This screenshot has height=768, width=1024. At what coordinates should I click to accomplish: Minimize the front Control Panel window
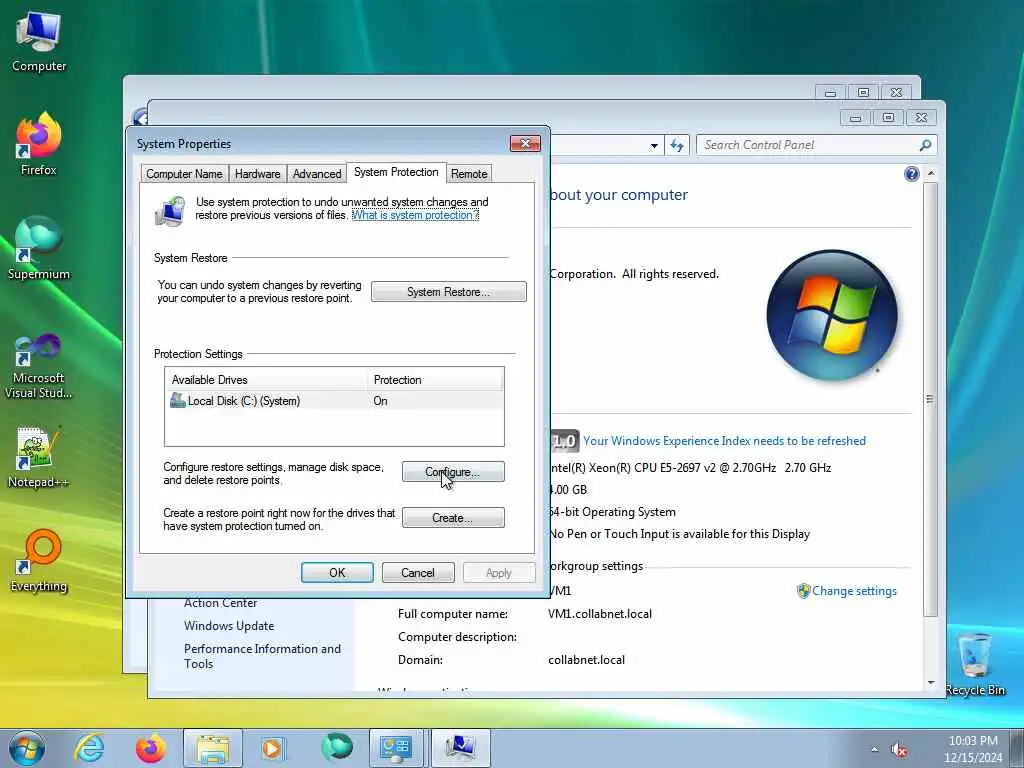pyautogui.click(x=856, y=118)
